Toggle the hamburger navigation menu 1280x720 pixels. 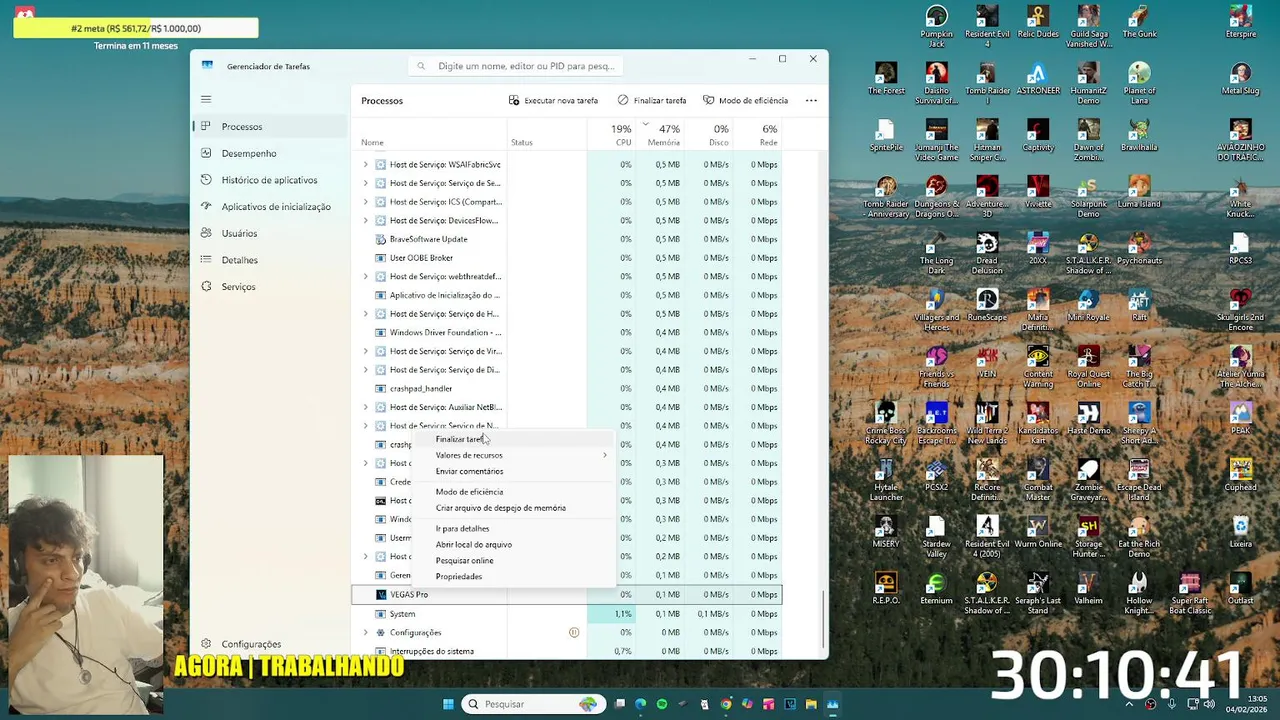click(x=206, y=99)
